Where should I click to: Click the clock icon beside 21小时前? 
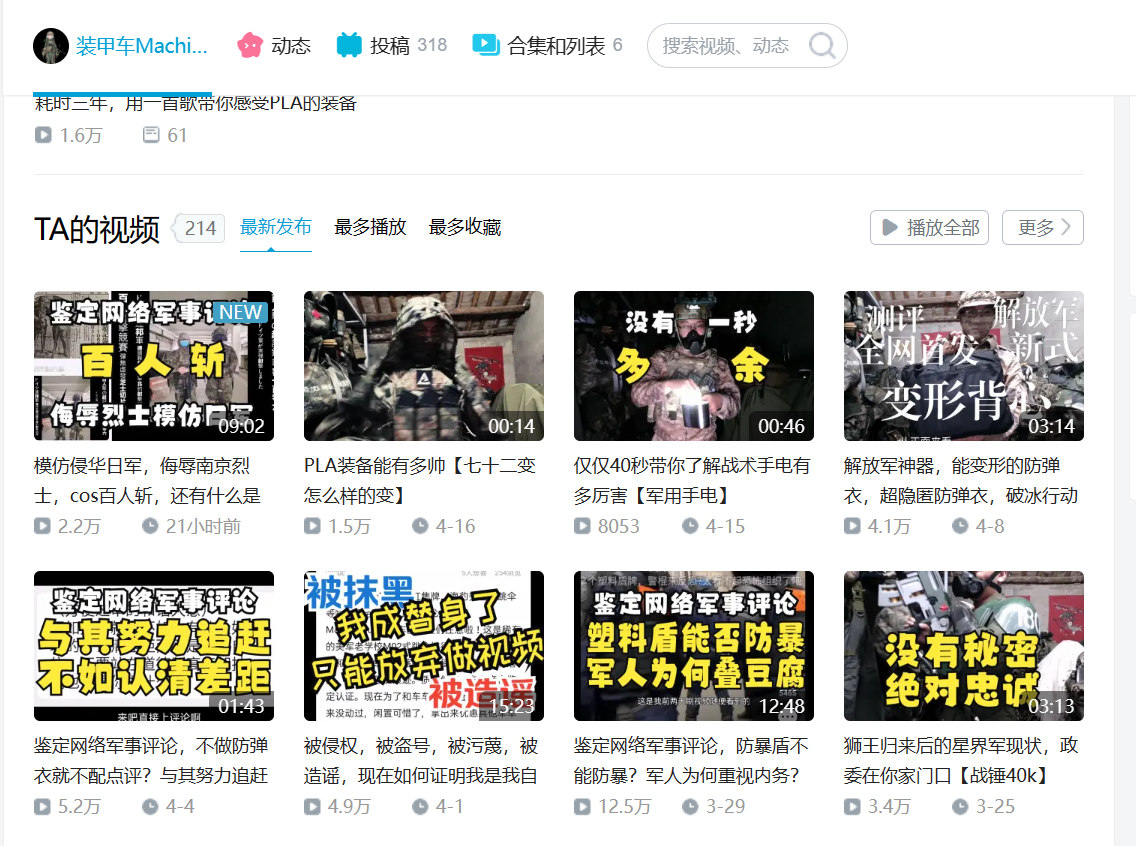click(150, 526)
